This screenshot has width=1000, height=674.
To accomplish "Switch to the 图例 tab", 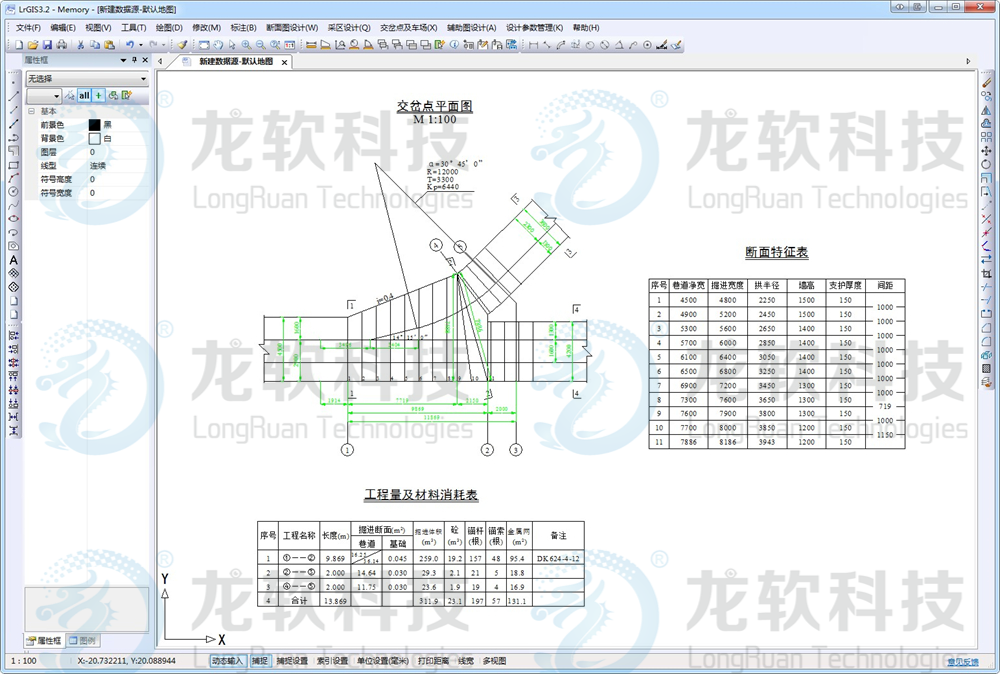I will click(83, 640).
